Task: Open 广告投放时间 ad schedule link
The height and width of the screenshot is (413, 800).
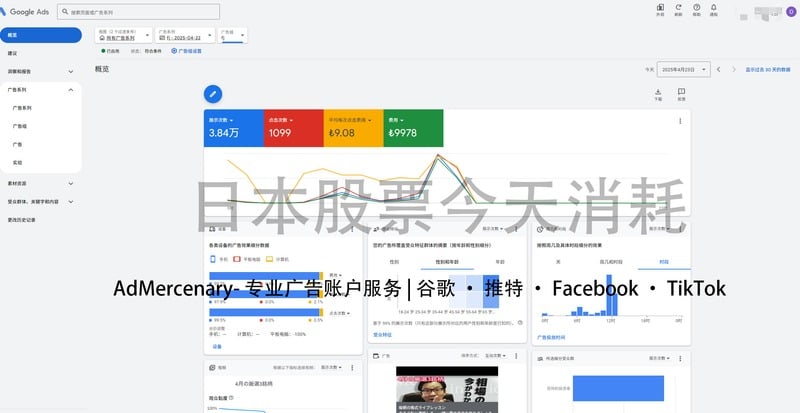Action: pos(551,337)
